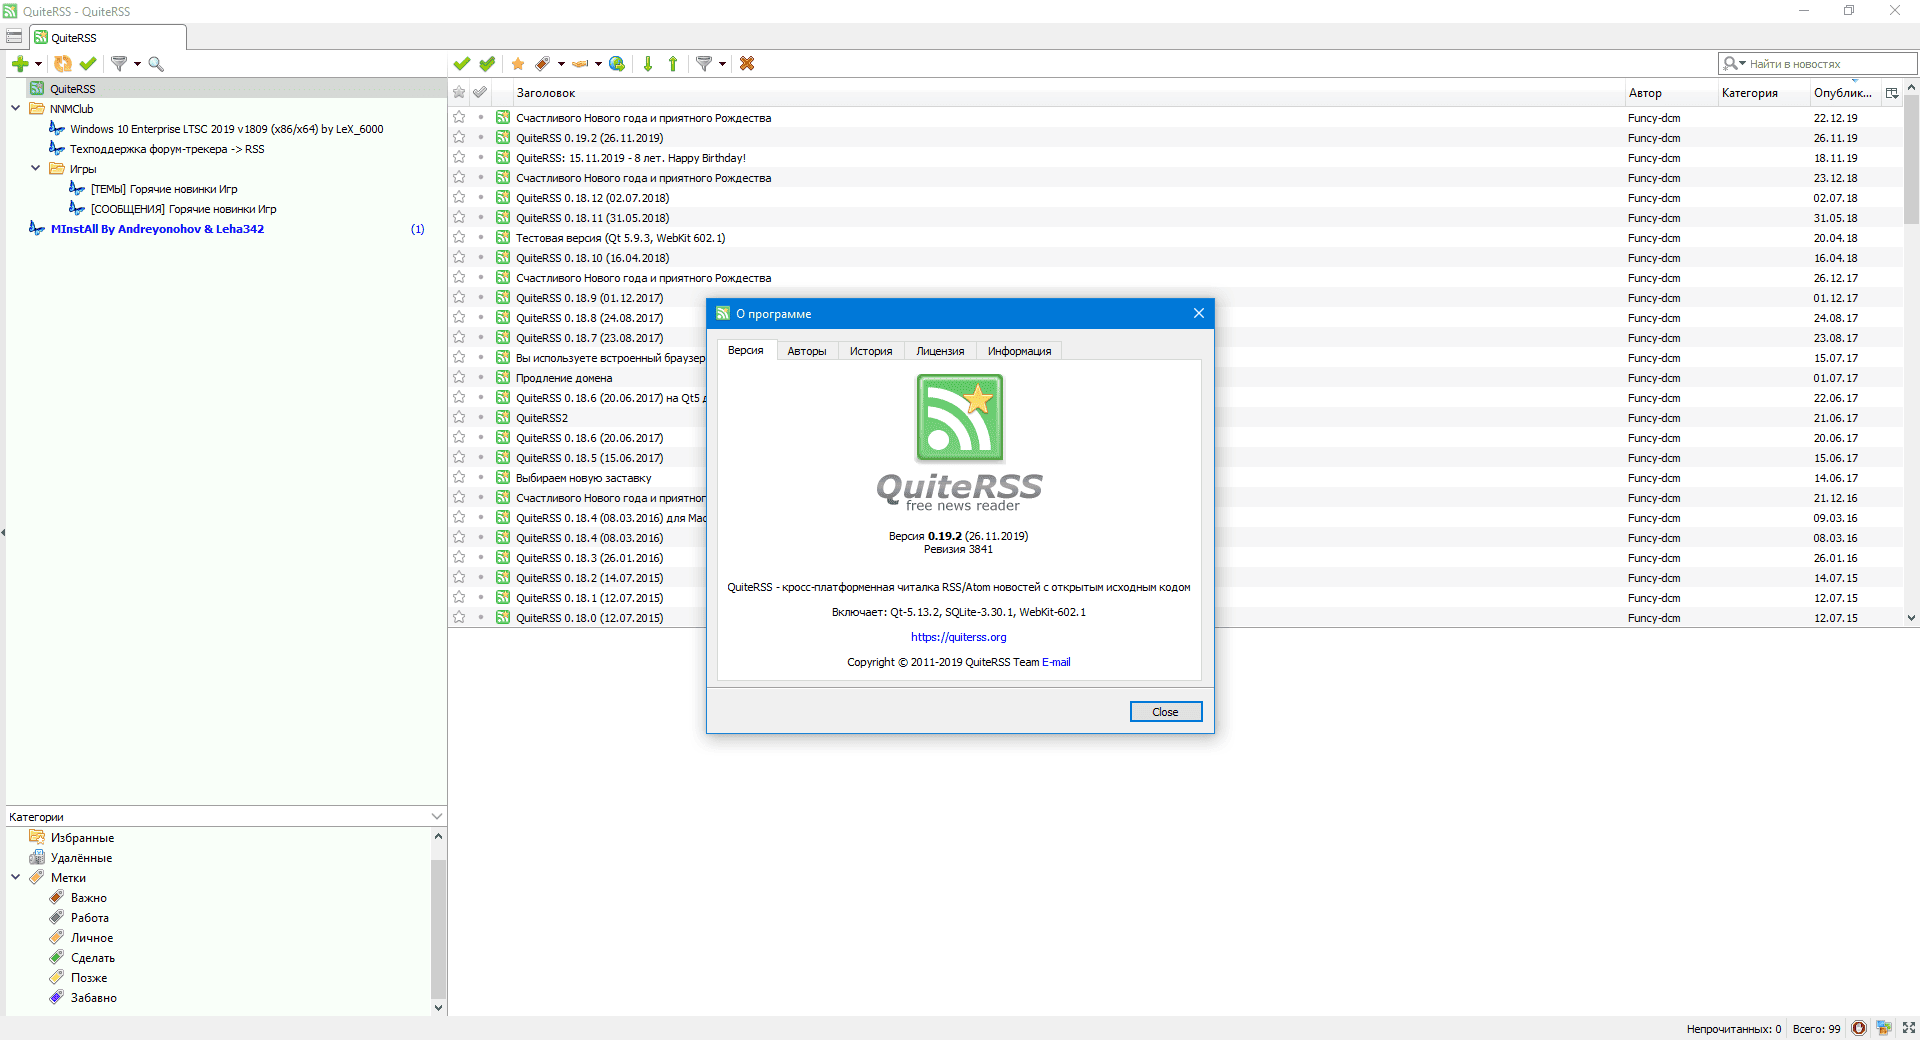Viewport: 1920px width, 1040px height.
Task: Toggle star for 'QuiteRSS 0.18.0 (12.07.2015)' news
Action: coord(459,618)
